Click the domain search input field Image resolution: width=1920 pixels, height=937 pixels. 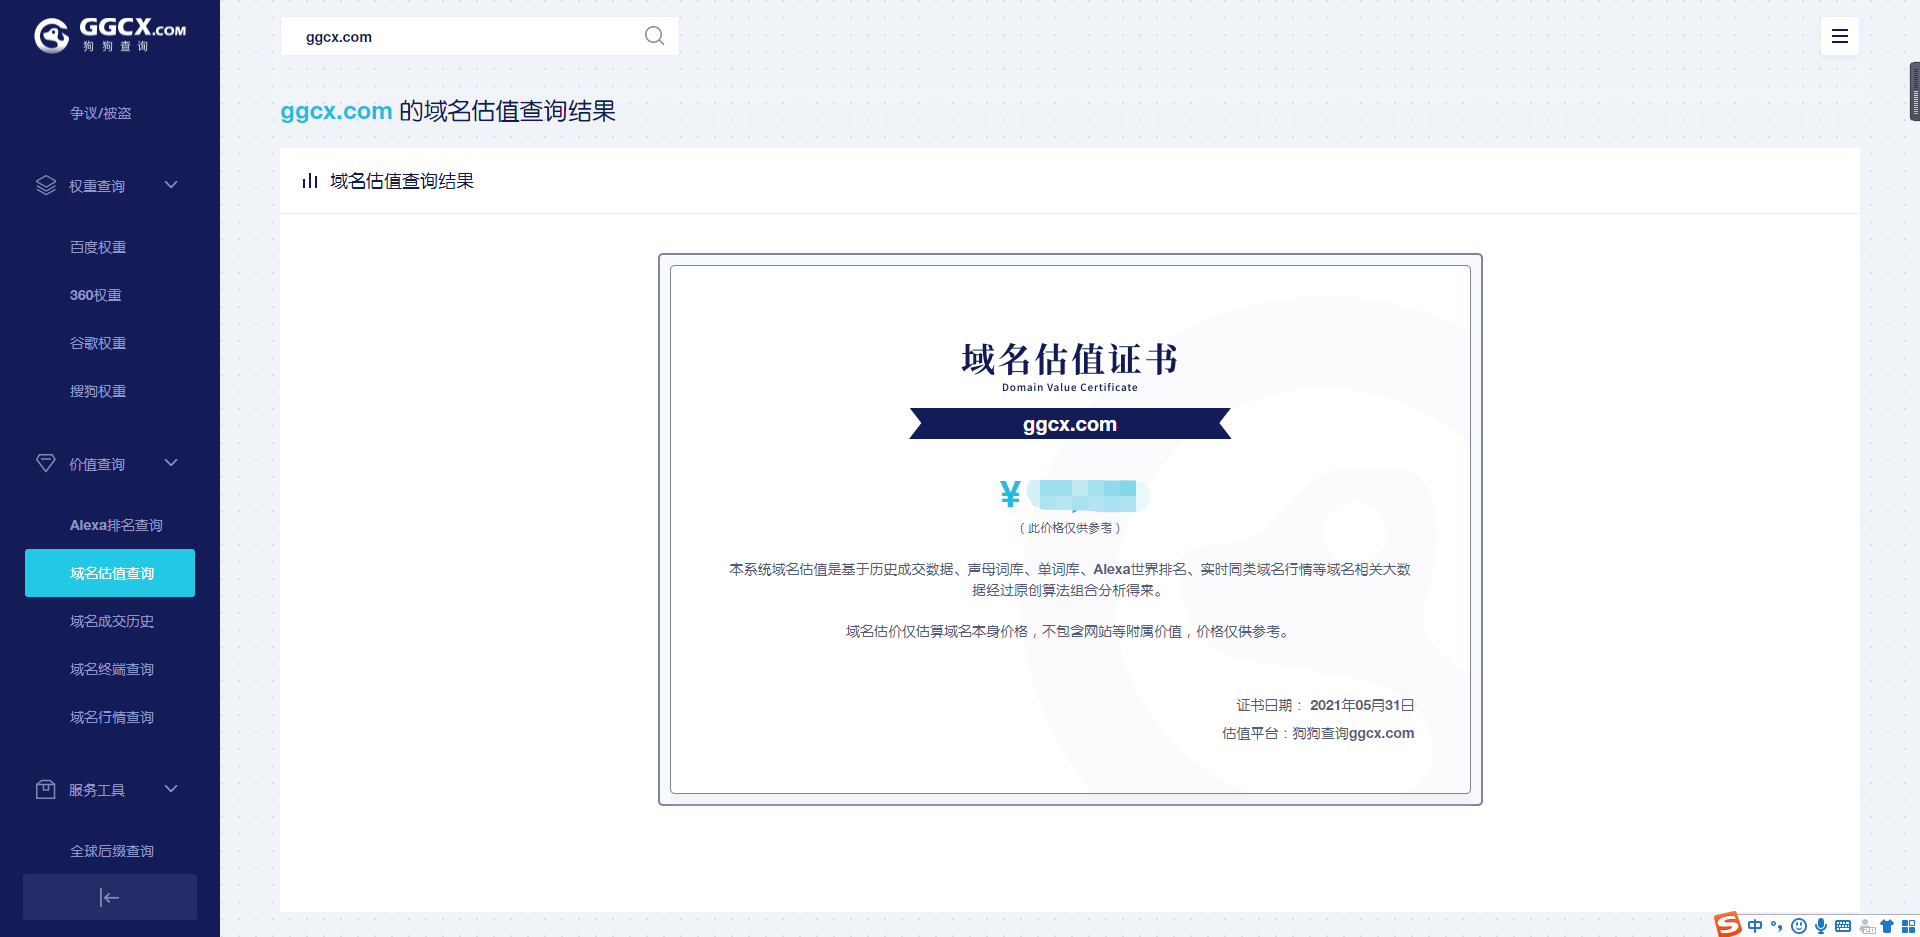pos(480,36)
